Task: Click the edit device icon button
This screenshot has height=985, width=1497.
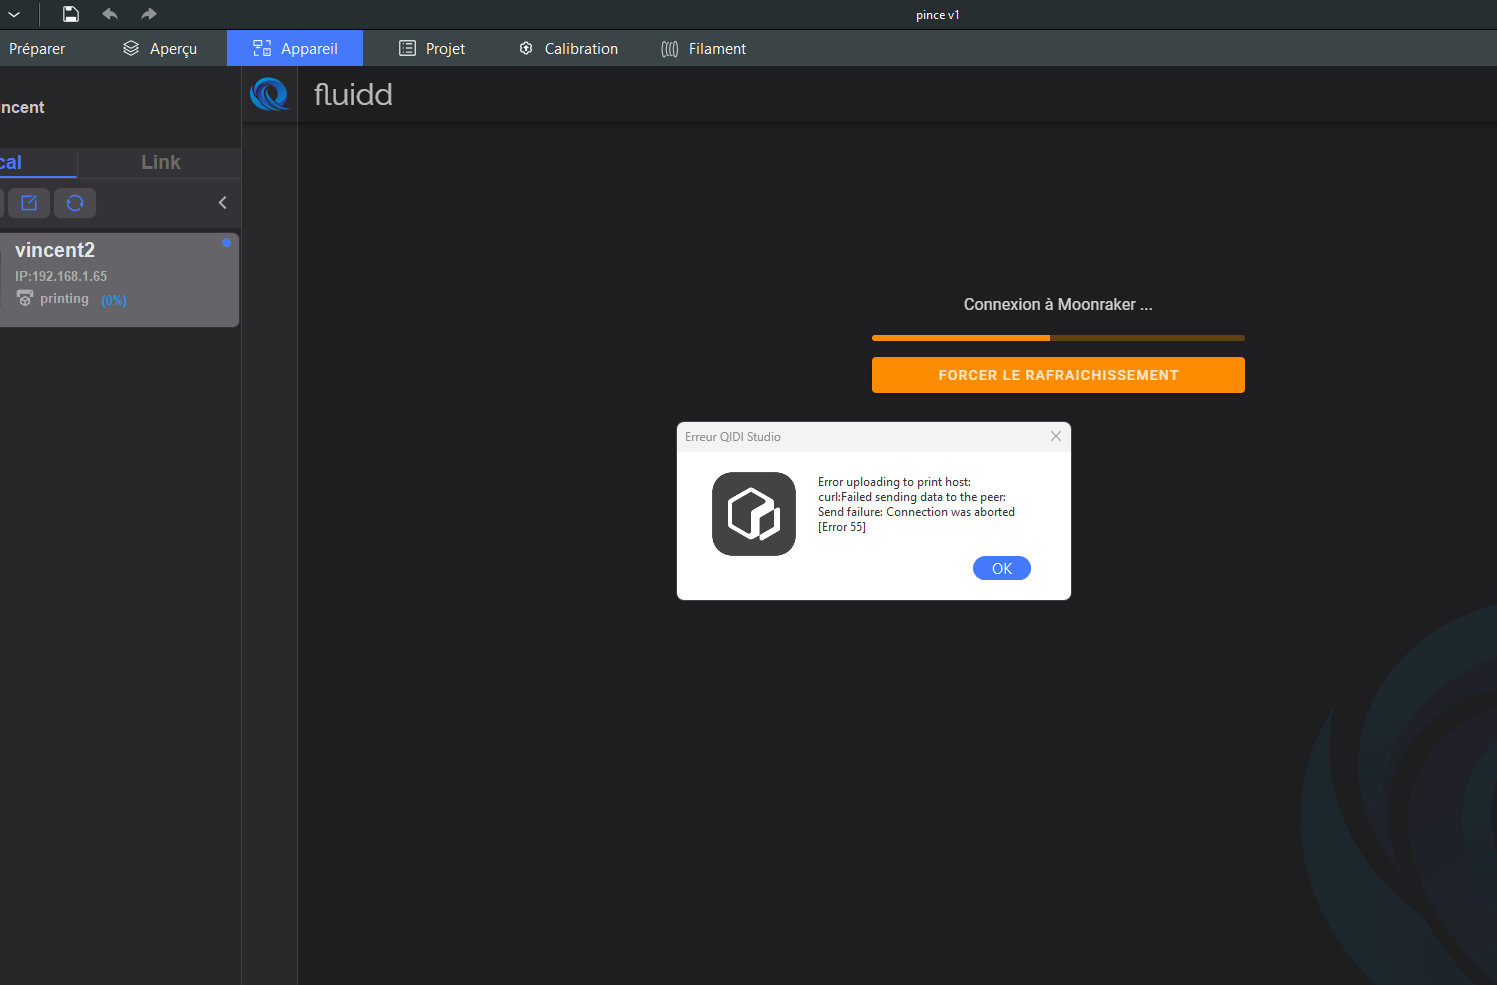Action: (x=29, y=203)
